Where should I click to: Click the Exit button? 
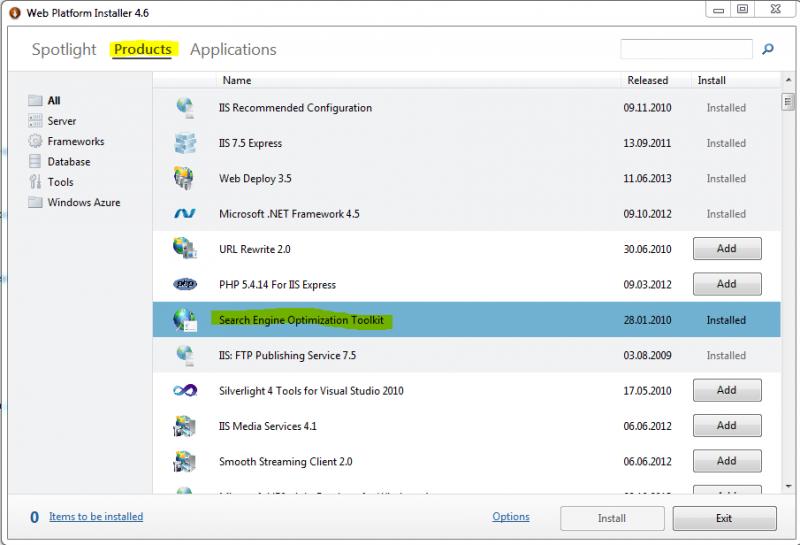click(x=724, y=518)
